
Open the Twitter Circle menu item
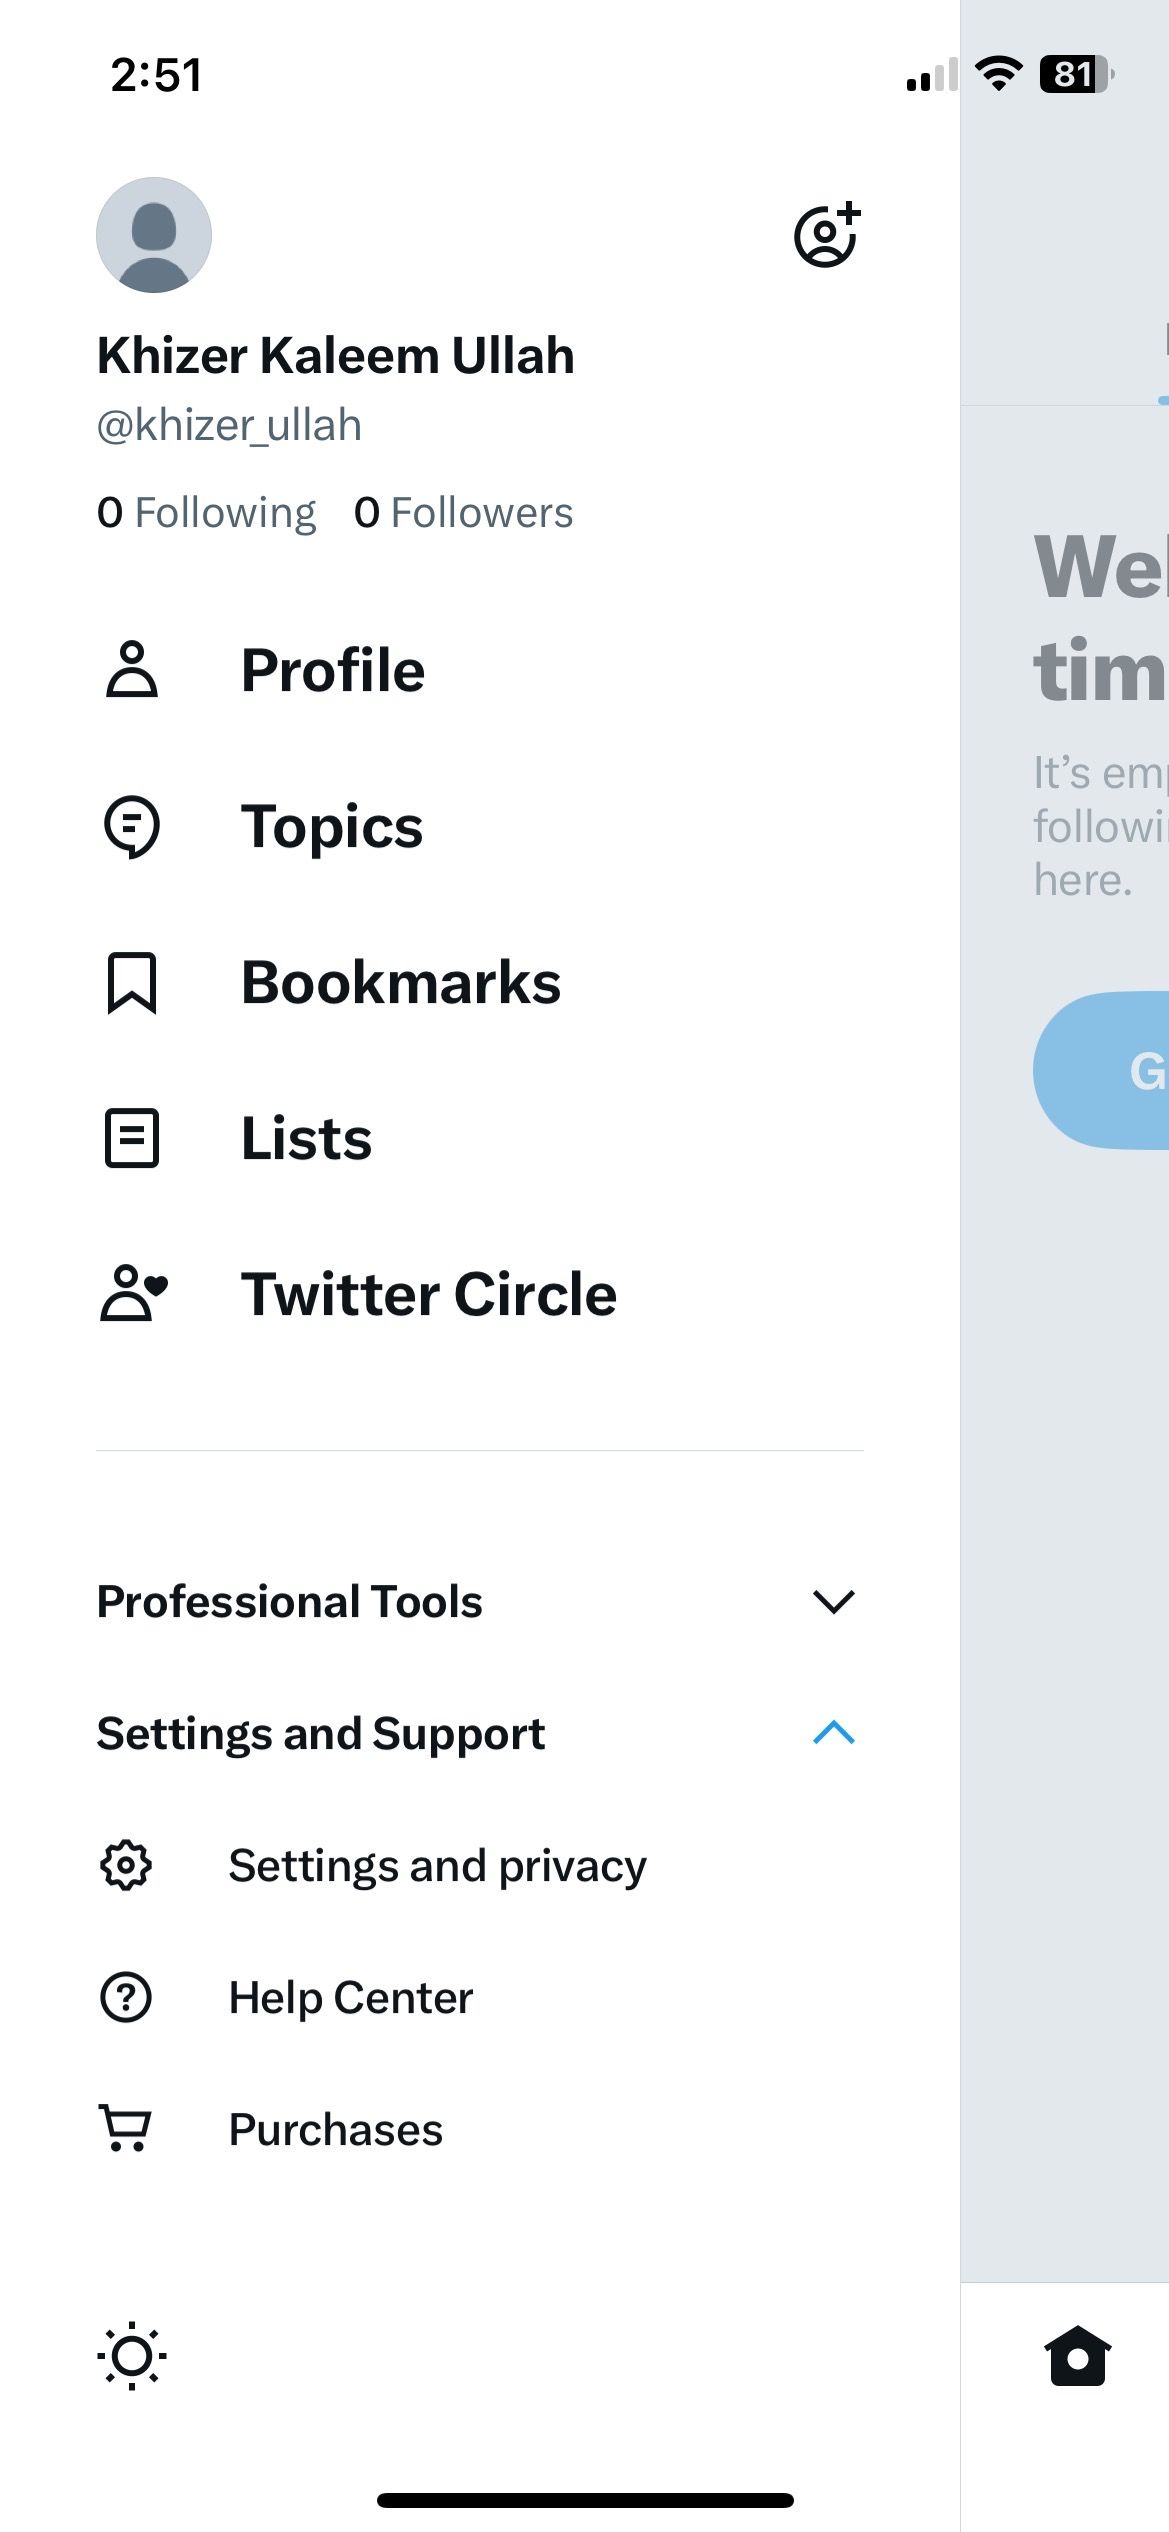pos(429,1294)
